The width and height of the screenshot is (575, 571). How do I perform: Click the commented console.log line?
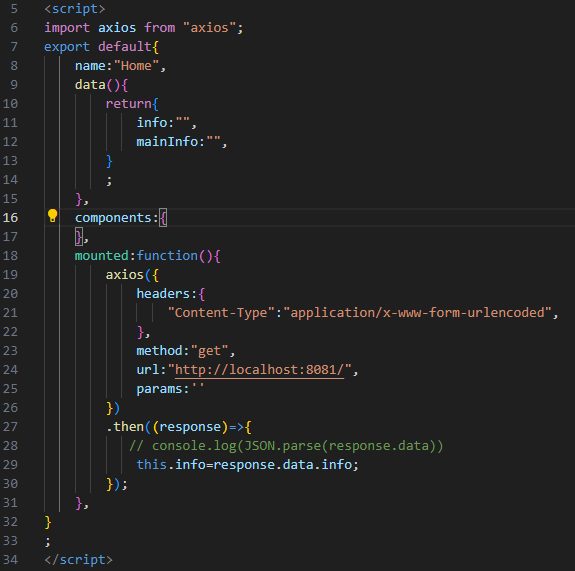tap(286, 446)
